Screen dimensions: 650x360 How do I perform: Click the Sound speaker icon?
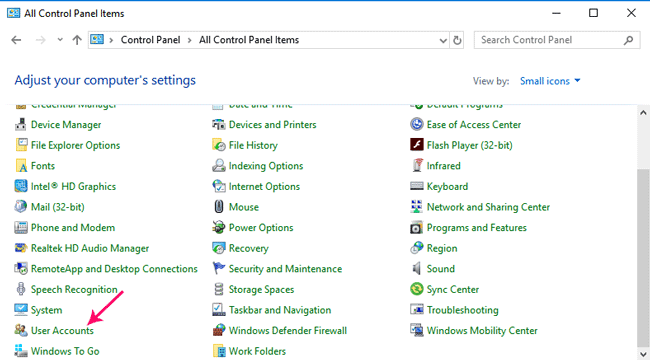[417, 268]
